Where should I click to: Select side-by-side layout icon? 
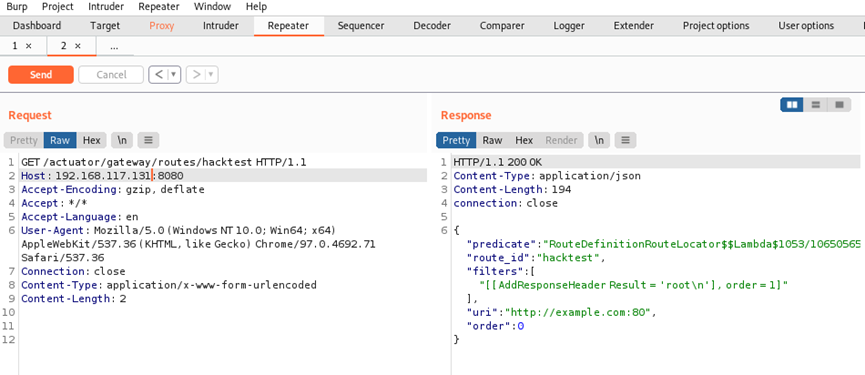[792, 105]
